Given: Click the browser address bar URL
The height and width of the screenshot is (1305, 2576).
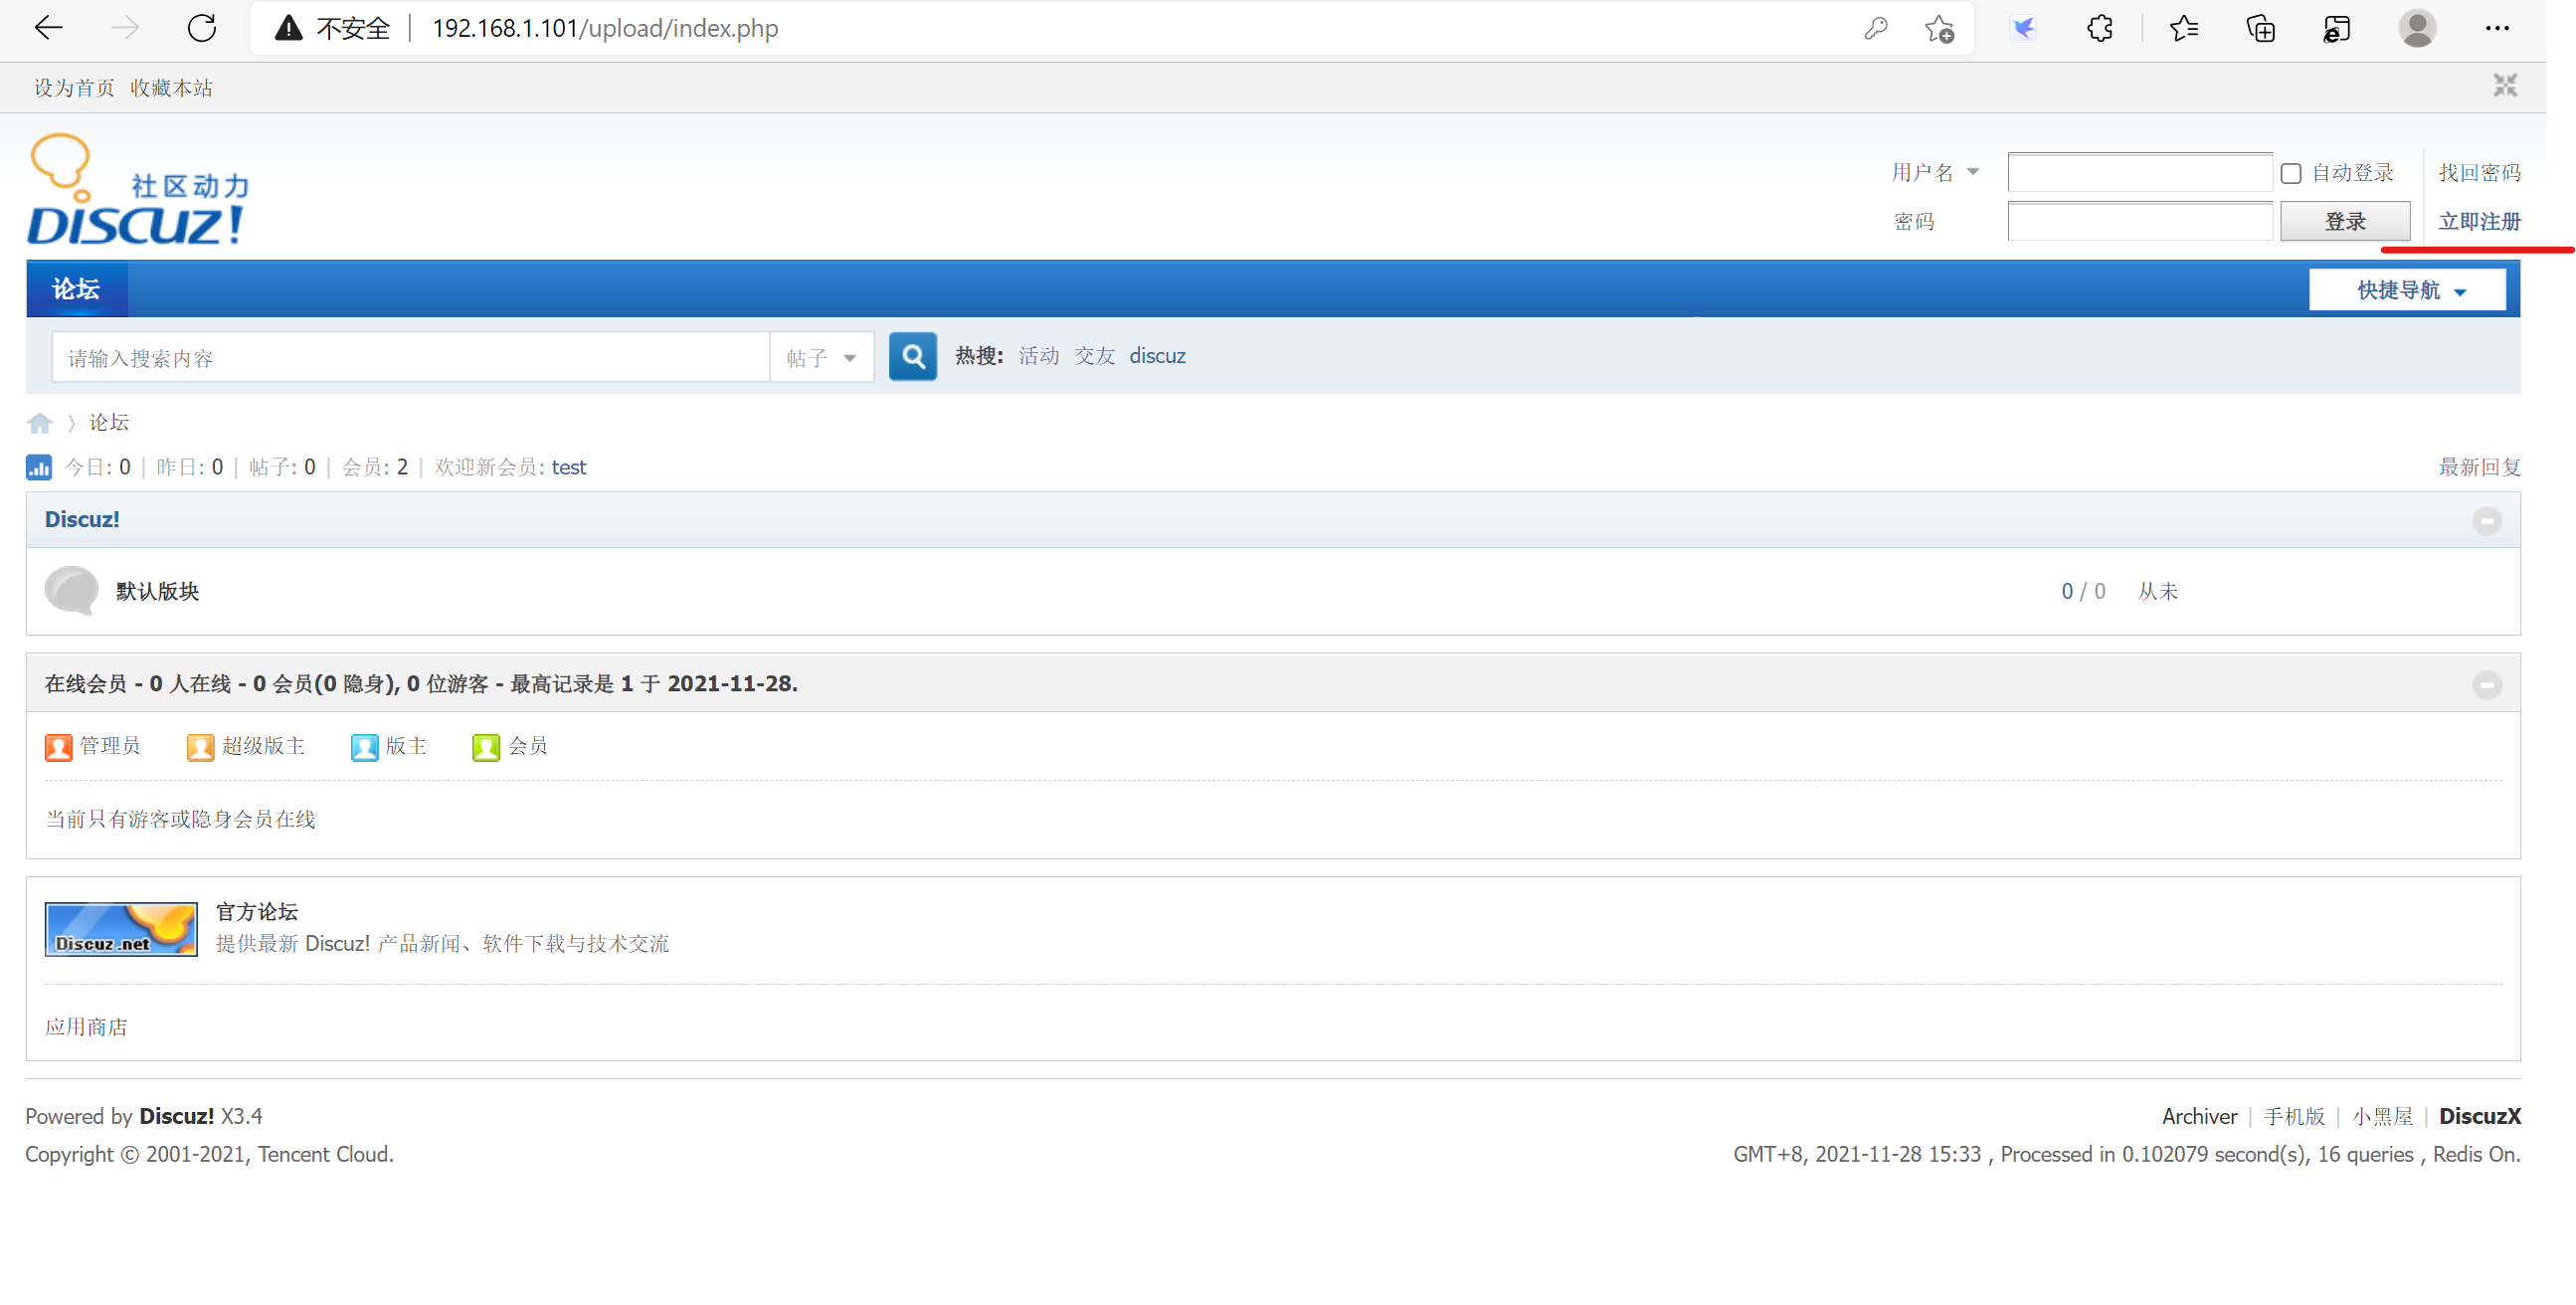Looking at the screenshot, I should tap(605, 28).
